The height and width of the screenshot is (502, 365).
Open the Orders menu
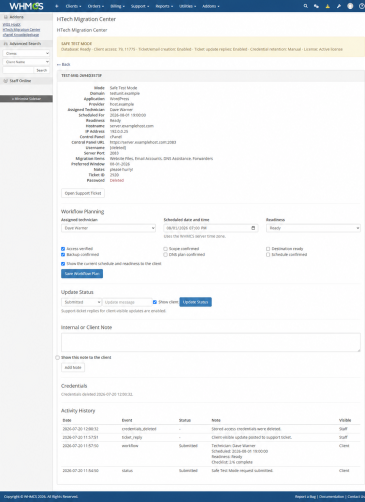[x=96, y=6]
